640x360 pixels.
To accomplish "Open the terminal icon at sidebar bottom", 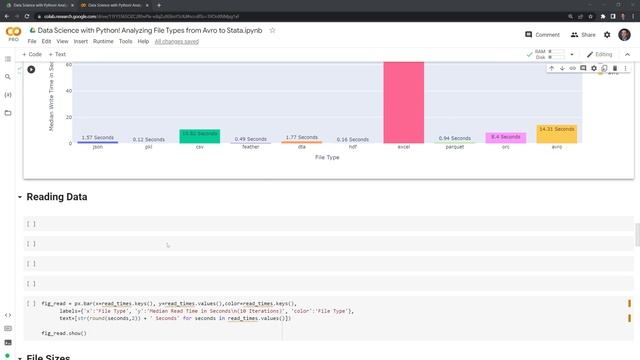I will tap(8, 342).
